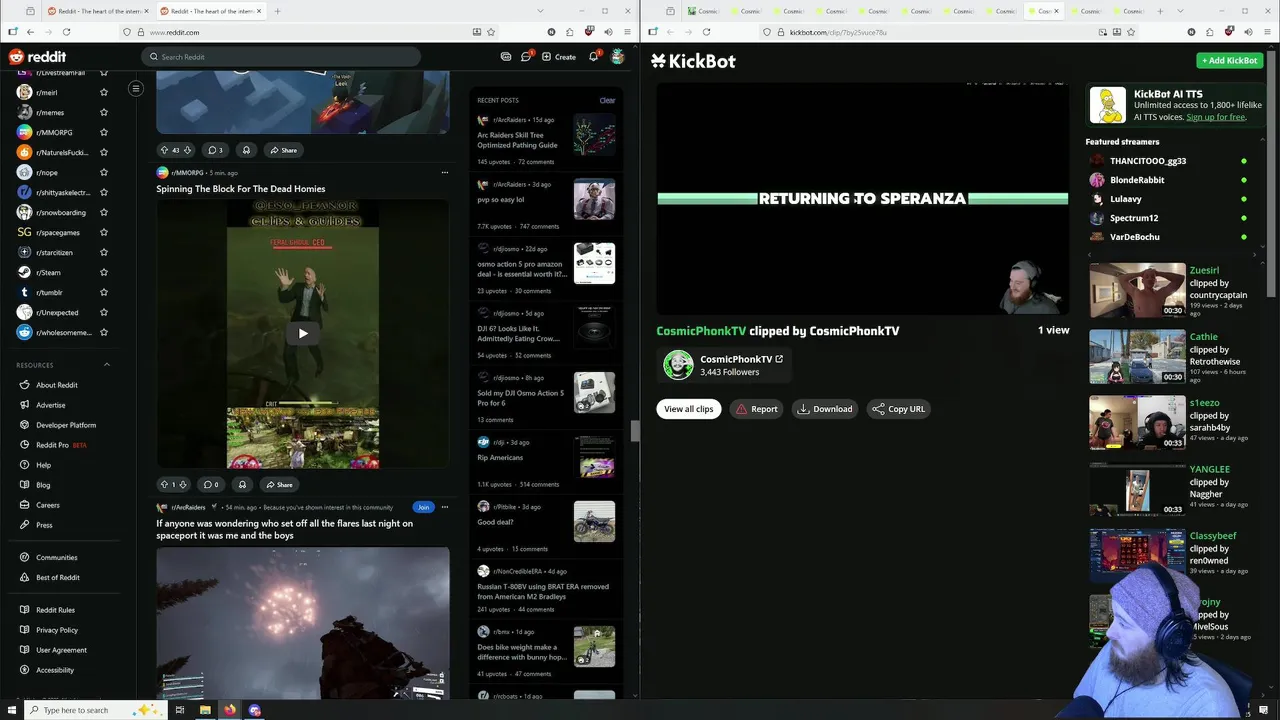Open a new tab in Reddit window

click(x=277, y=11)
